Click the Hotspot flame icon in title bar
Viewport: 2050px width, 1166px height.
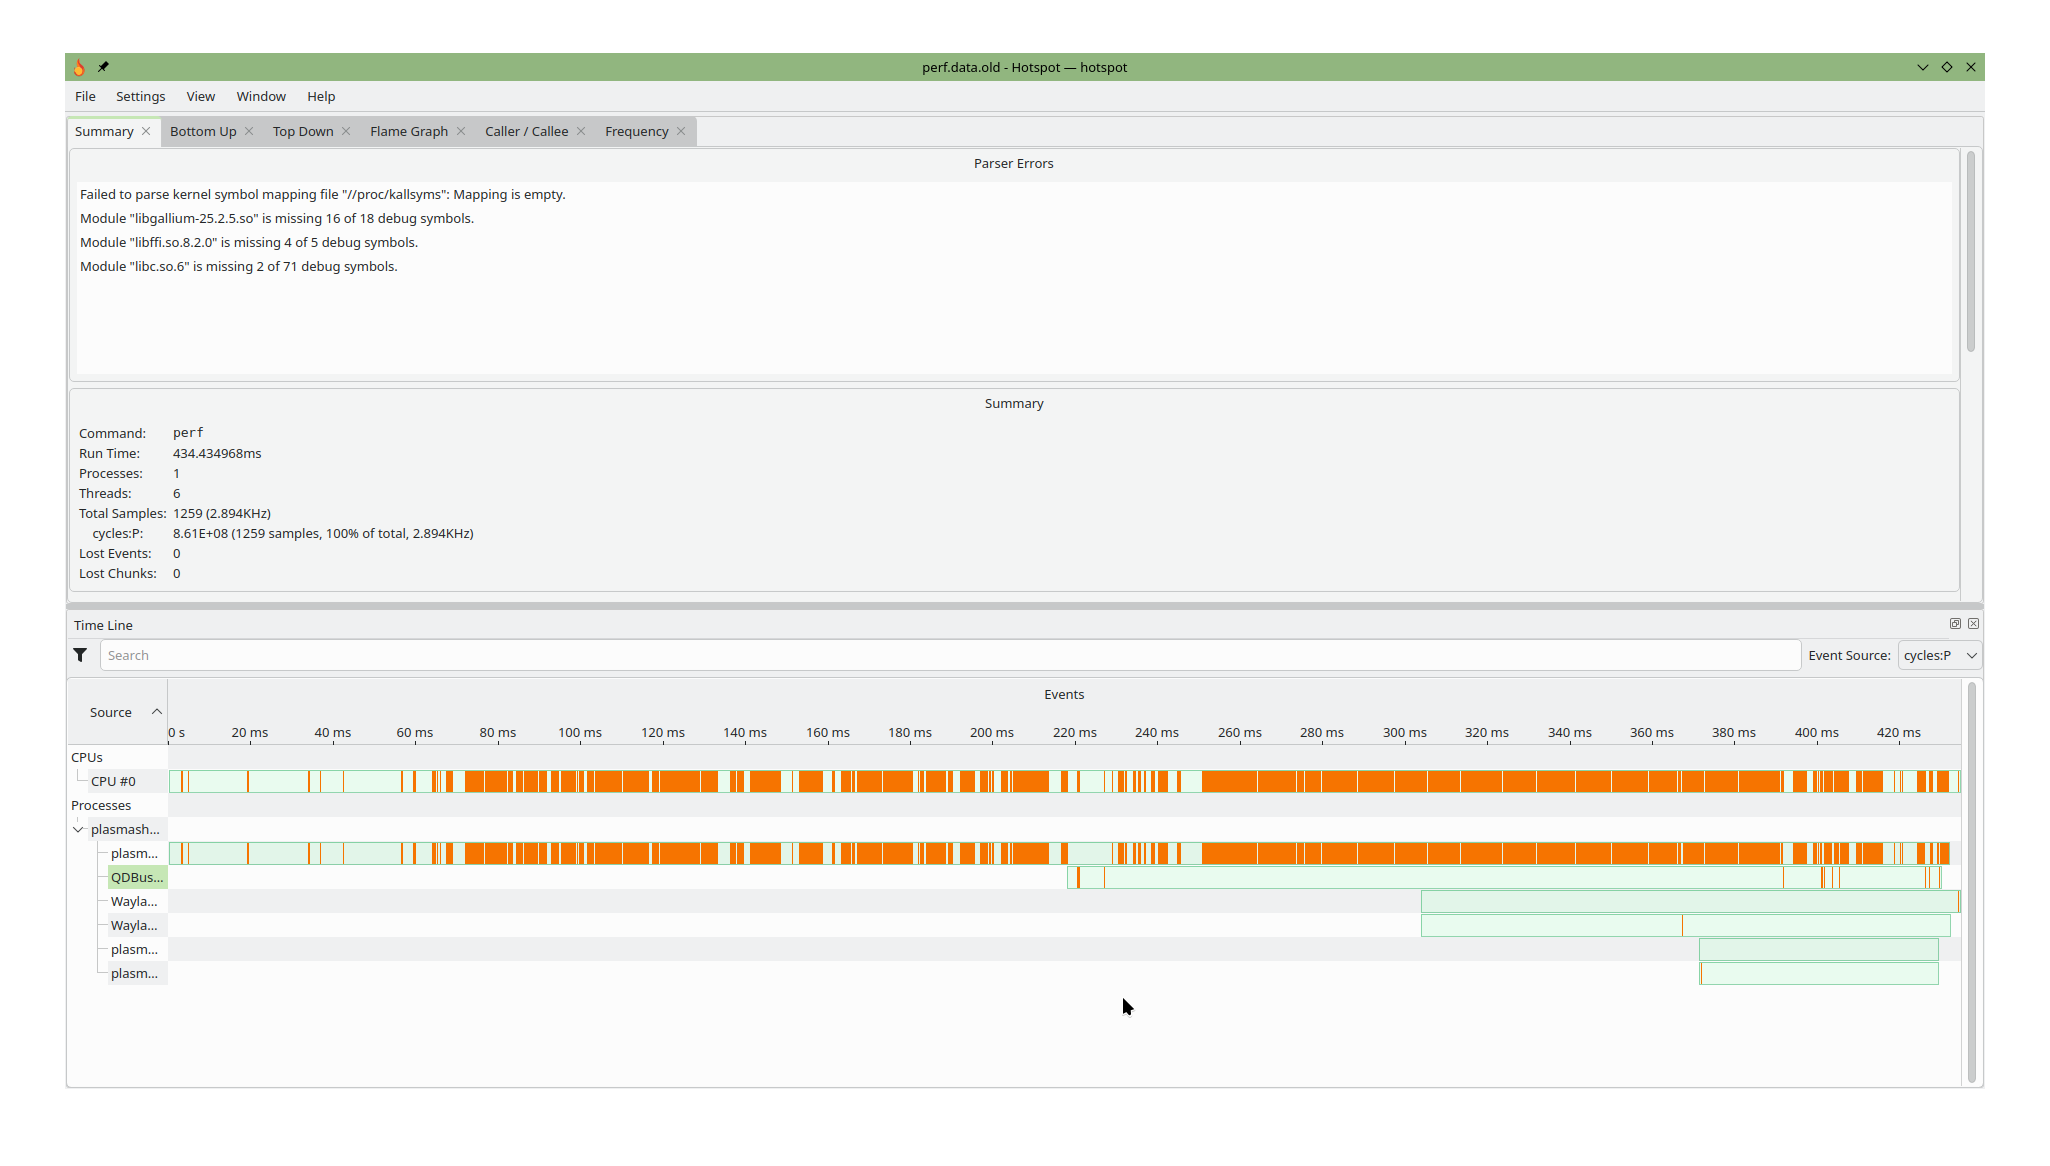[x=79, y=67]
